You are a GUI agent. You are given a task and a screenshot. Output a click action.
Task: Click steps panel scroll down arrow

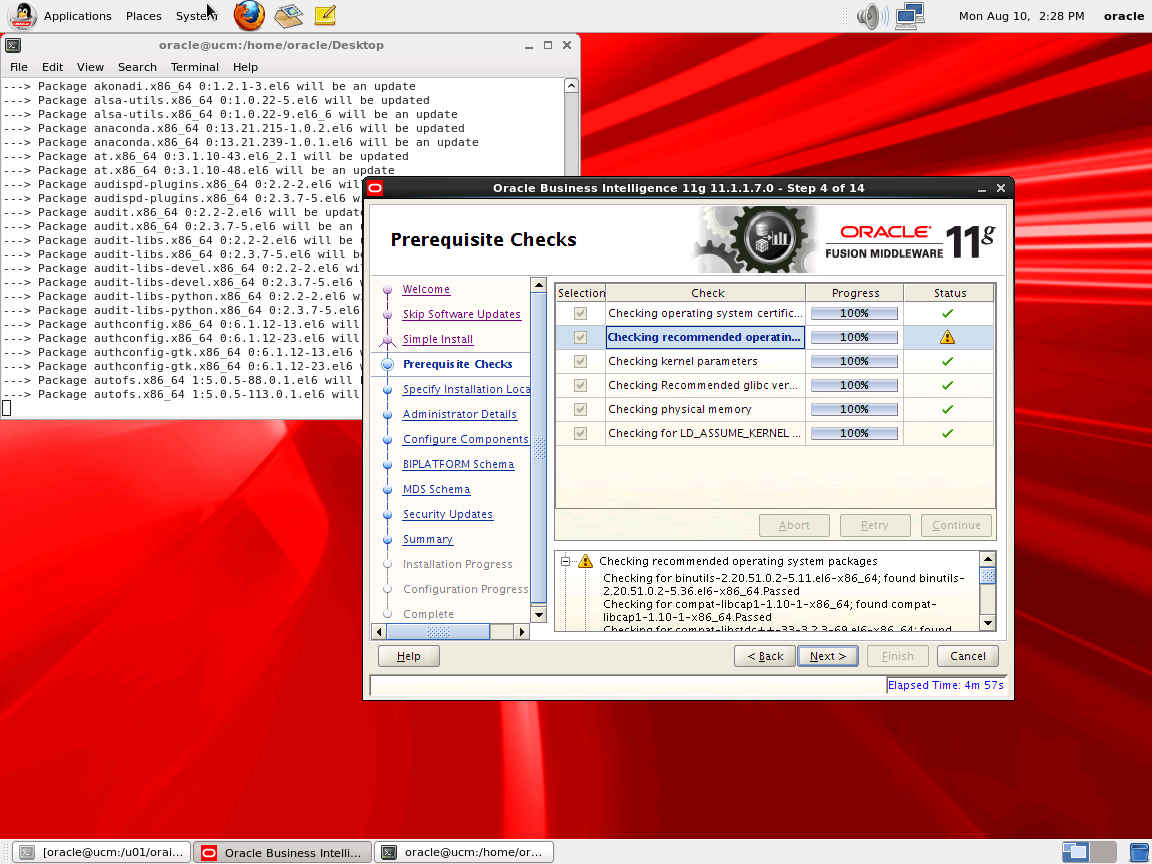[x=539, y=615]
